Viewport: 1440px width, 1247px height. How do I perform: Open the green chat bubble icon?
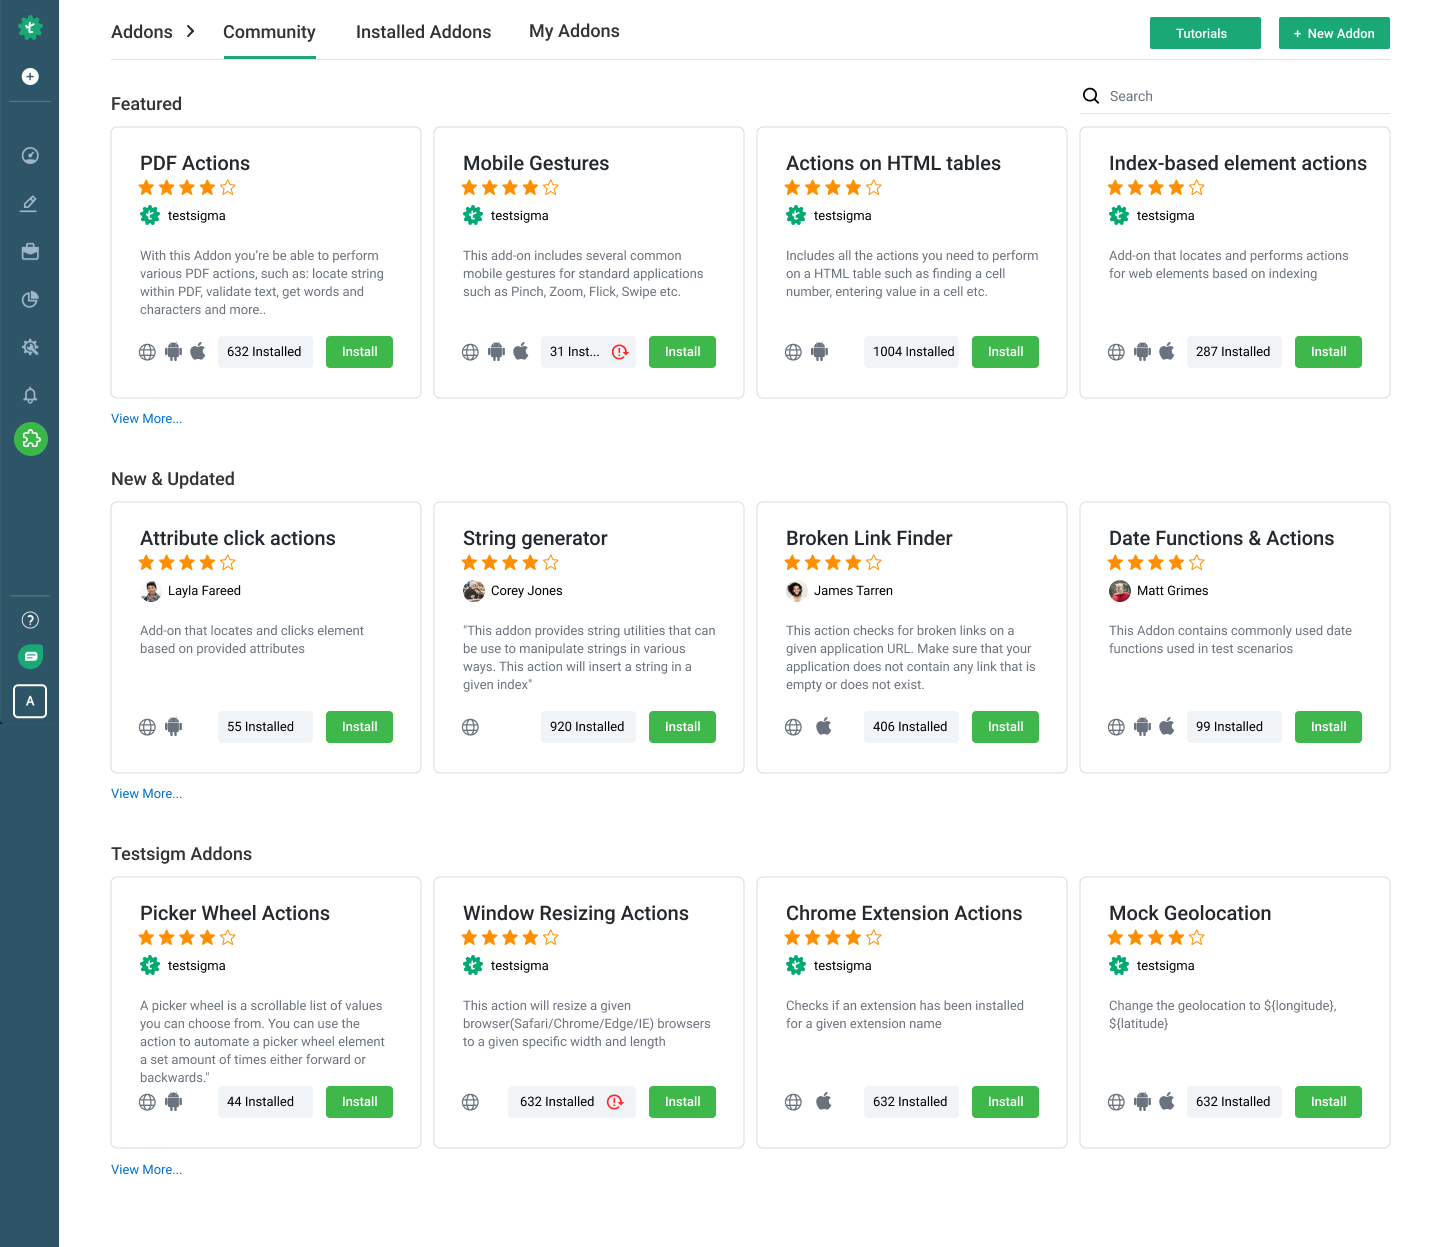click(30, 657)
